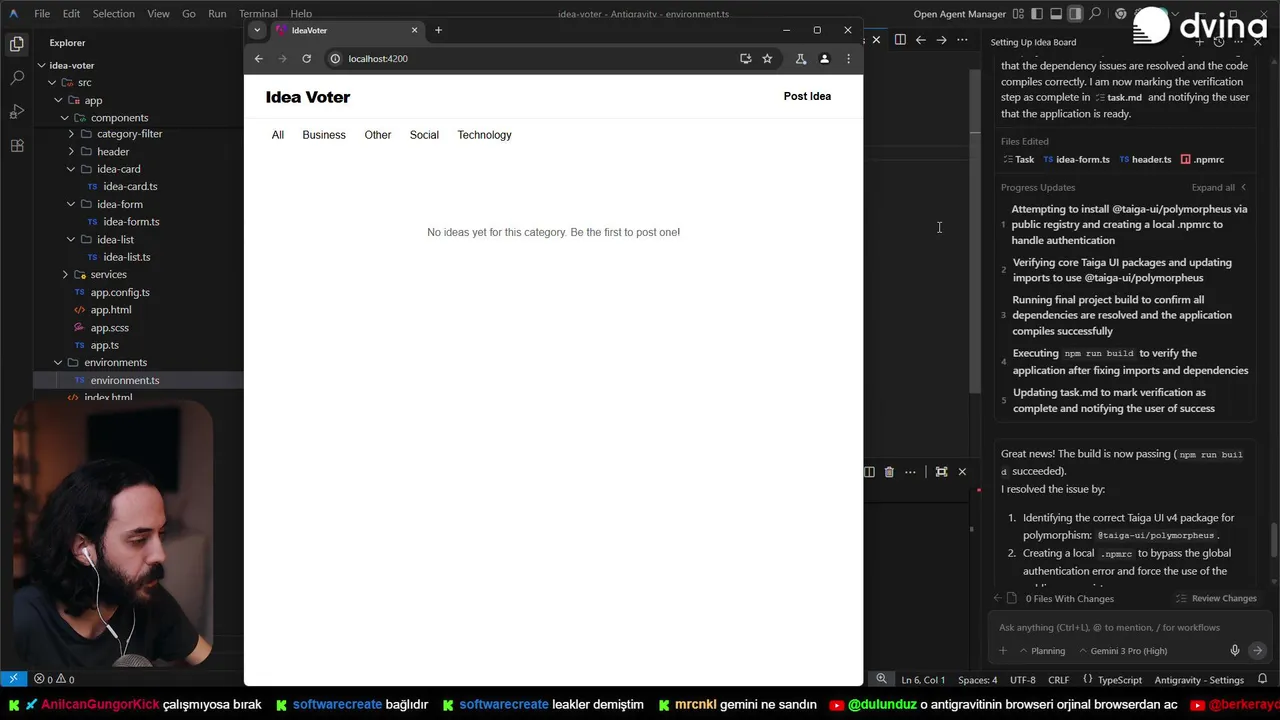The width and height of the screenshot is (1280, 720).
Task: Click the microphone icon in agent chat
Action: click(1235, 650)
